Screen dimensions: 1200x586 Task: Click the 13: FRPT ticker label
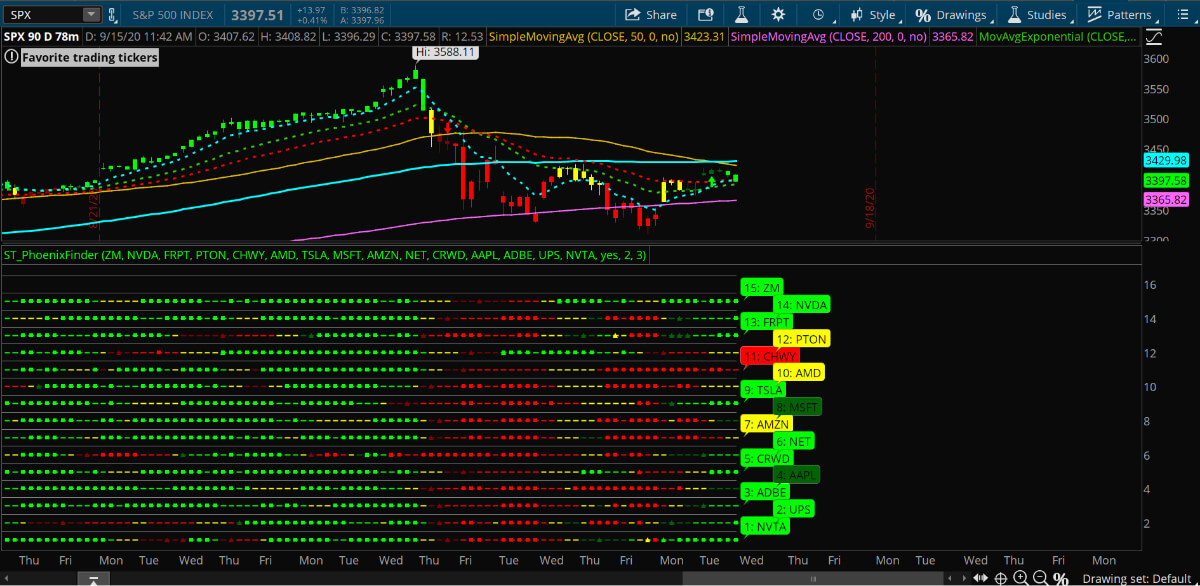click(x=766, y=322)
